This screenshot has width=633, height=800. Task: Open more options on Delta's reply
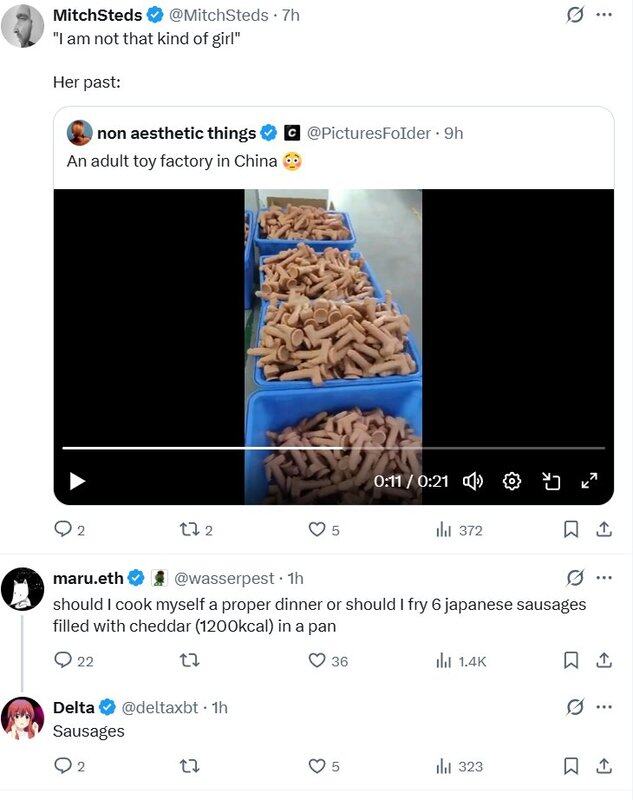pos(603,707)
